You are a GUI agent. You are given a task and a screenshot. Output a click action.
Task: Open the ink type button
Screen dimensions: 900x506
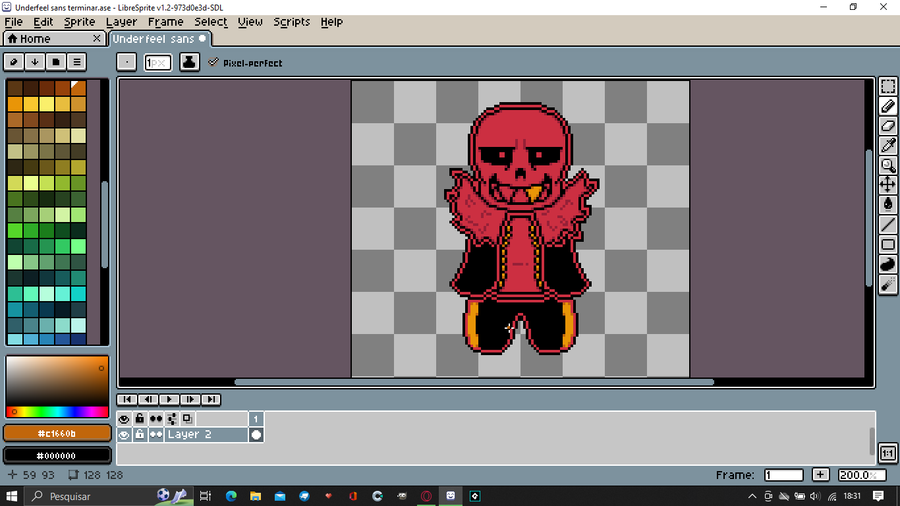click(x=189, y=62)
